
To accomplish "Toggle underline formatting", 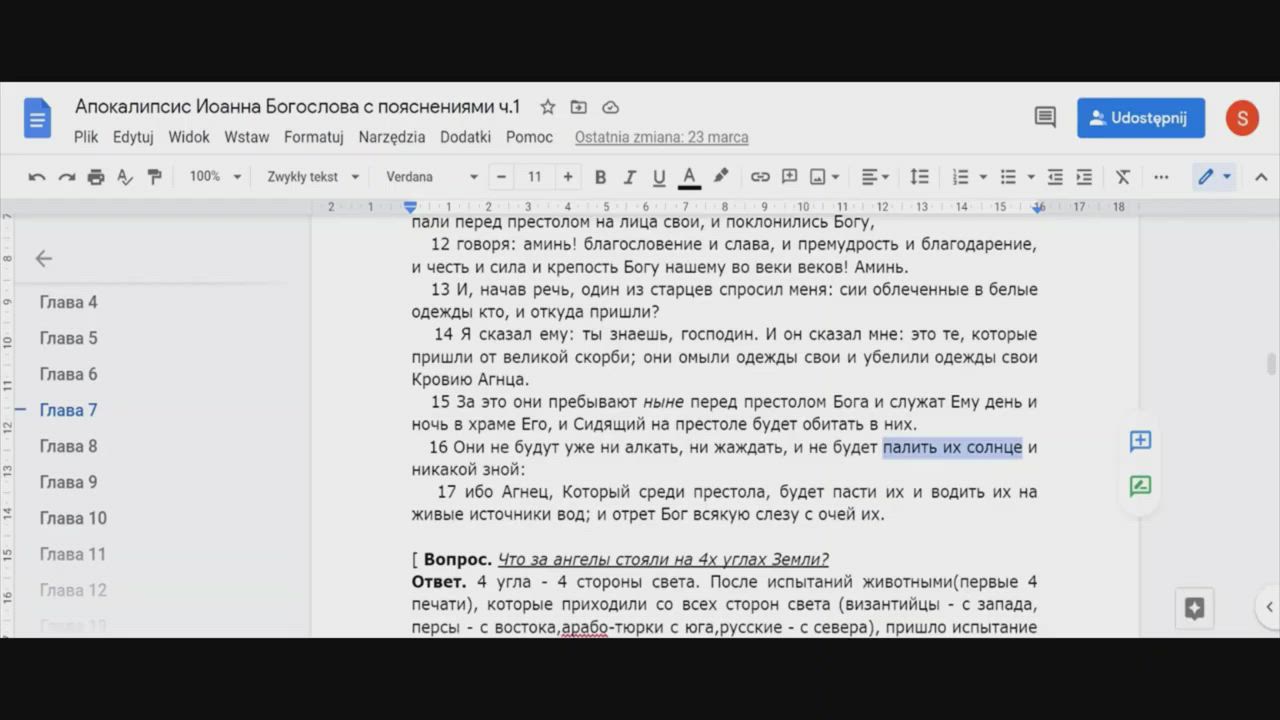I will pos(659,177).
